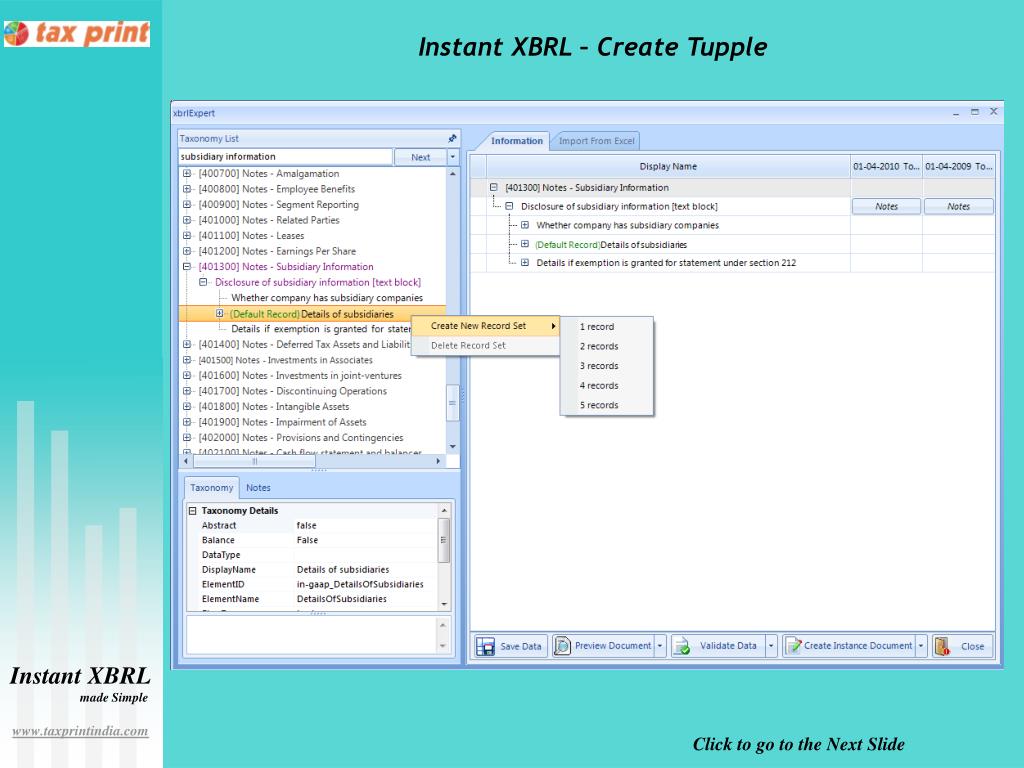Open the Create Instance Document dropdown arrow
The height and width of the screenshot is (768, 1024).
click(x=921, y=646)
